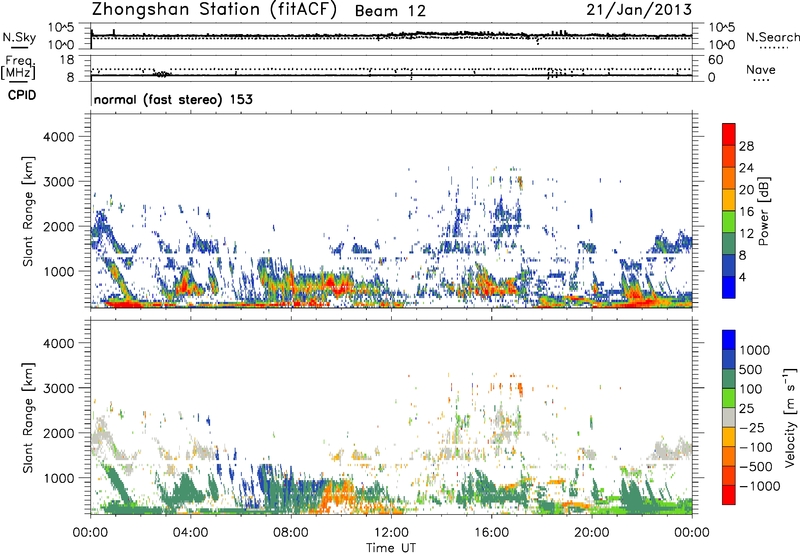Click the 28 label on Power colorbar
Image resolution: width=800 pixels, height=554 pixels.
pyautogui.click(x=746, y=146)
